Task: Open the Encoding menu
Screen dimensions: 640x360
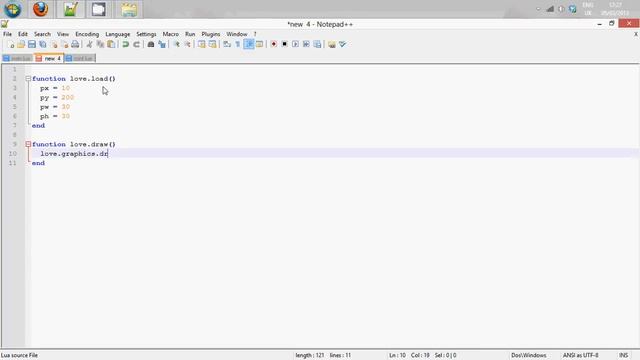Action: click(x=87, y=34)
